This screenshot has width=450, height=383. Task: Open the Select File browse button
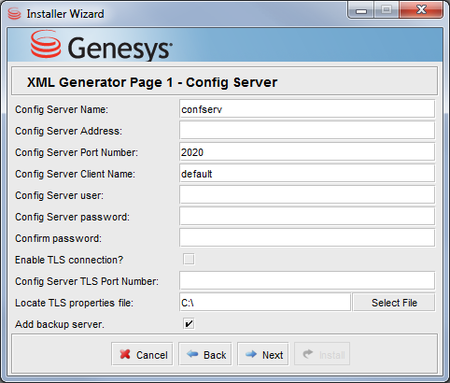coord(394,302)
